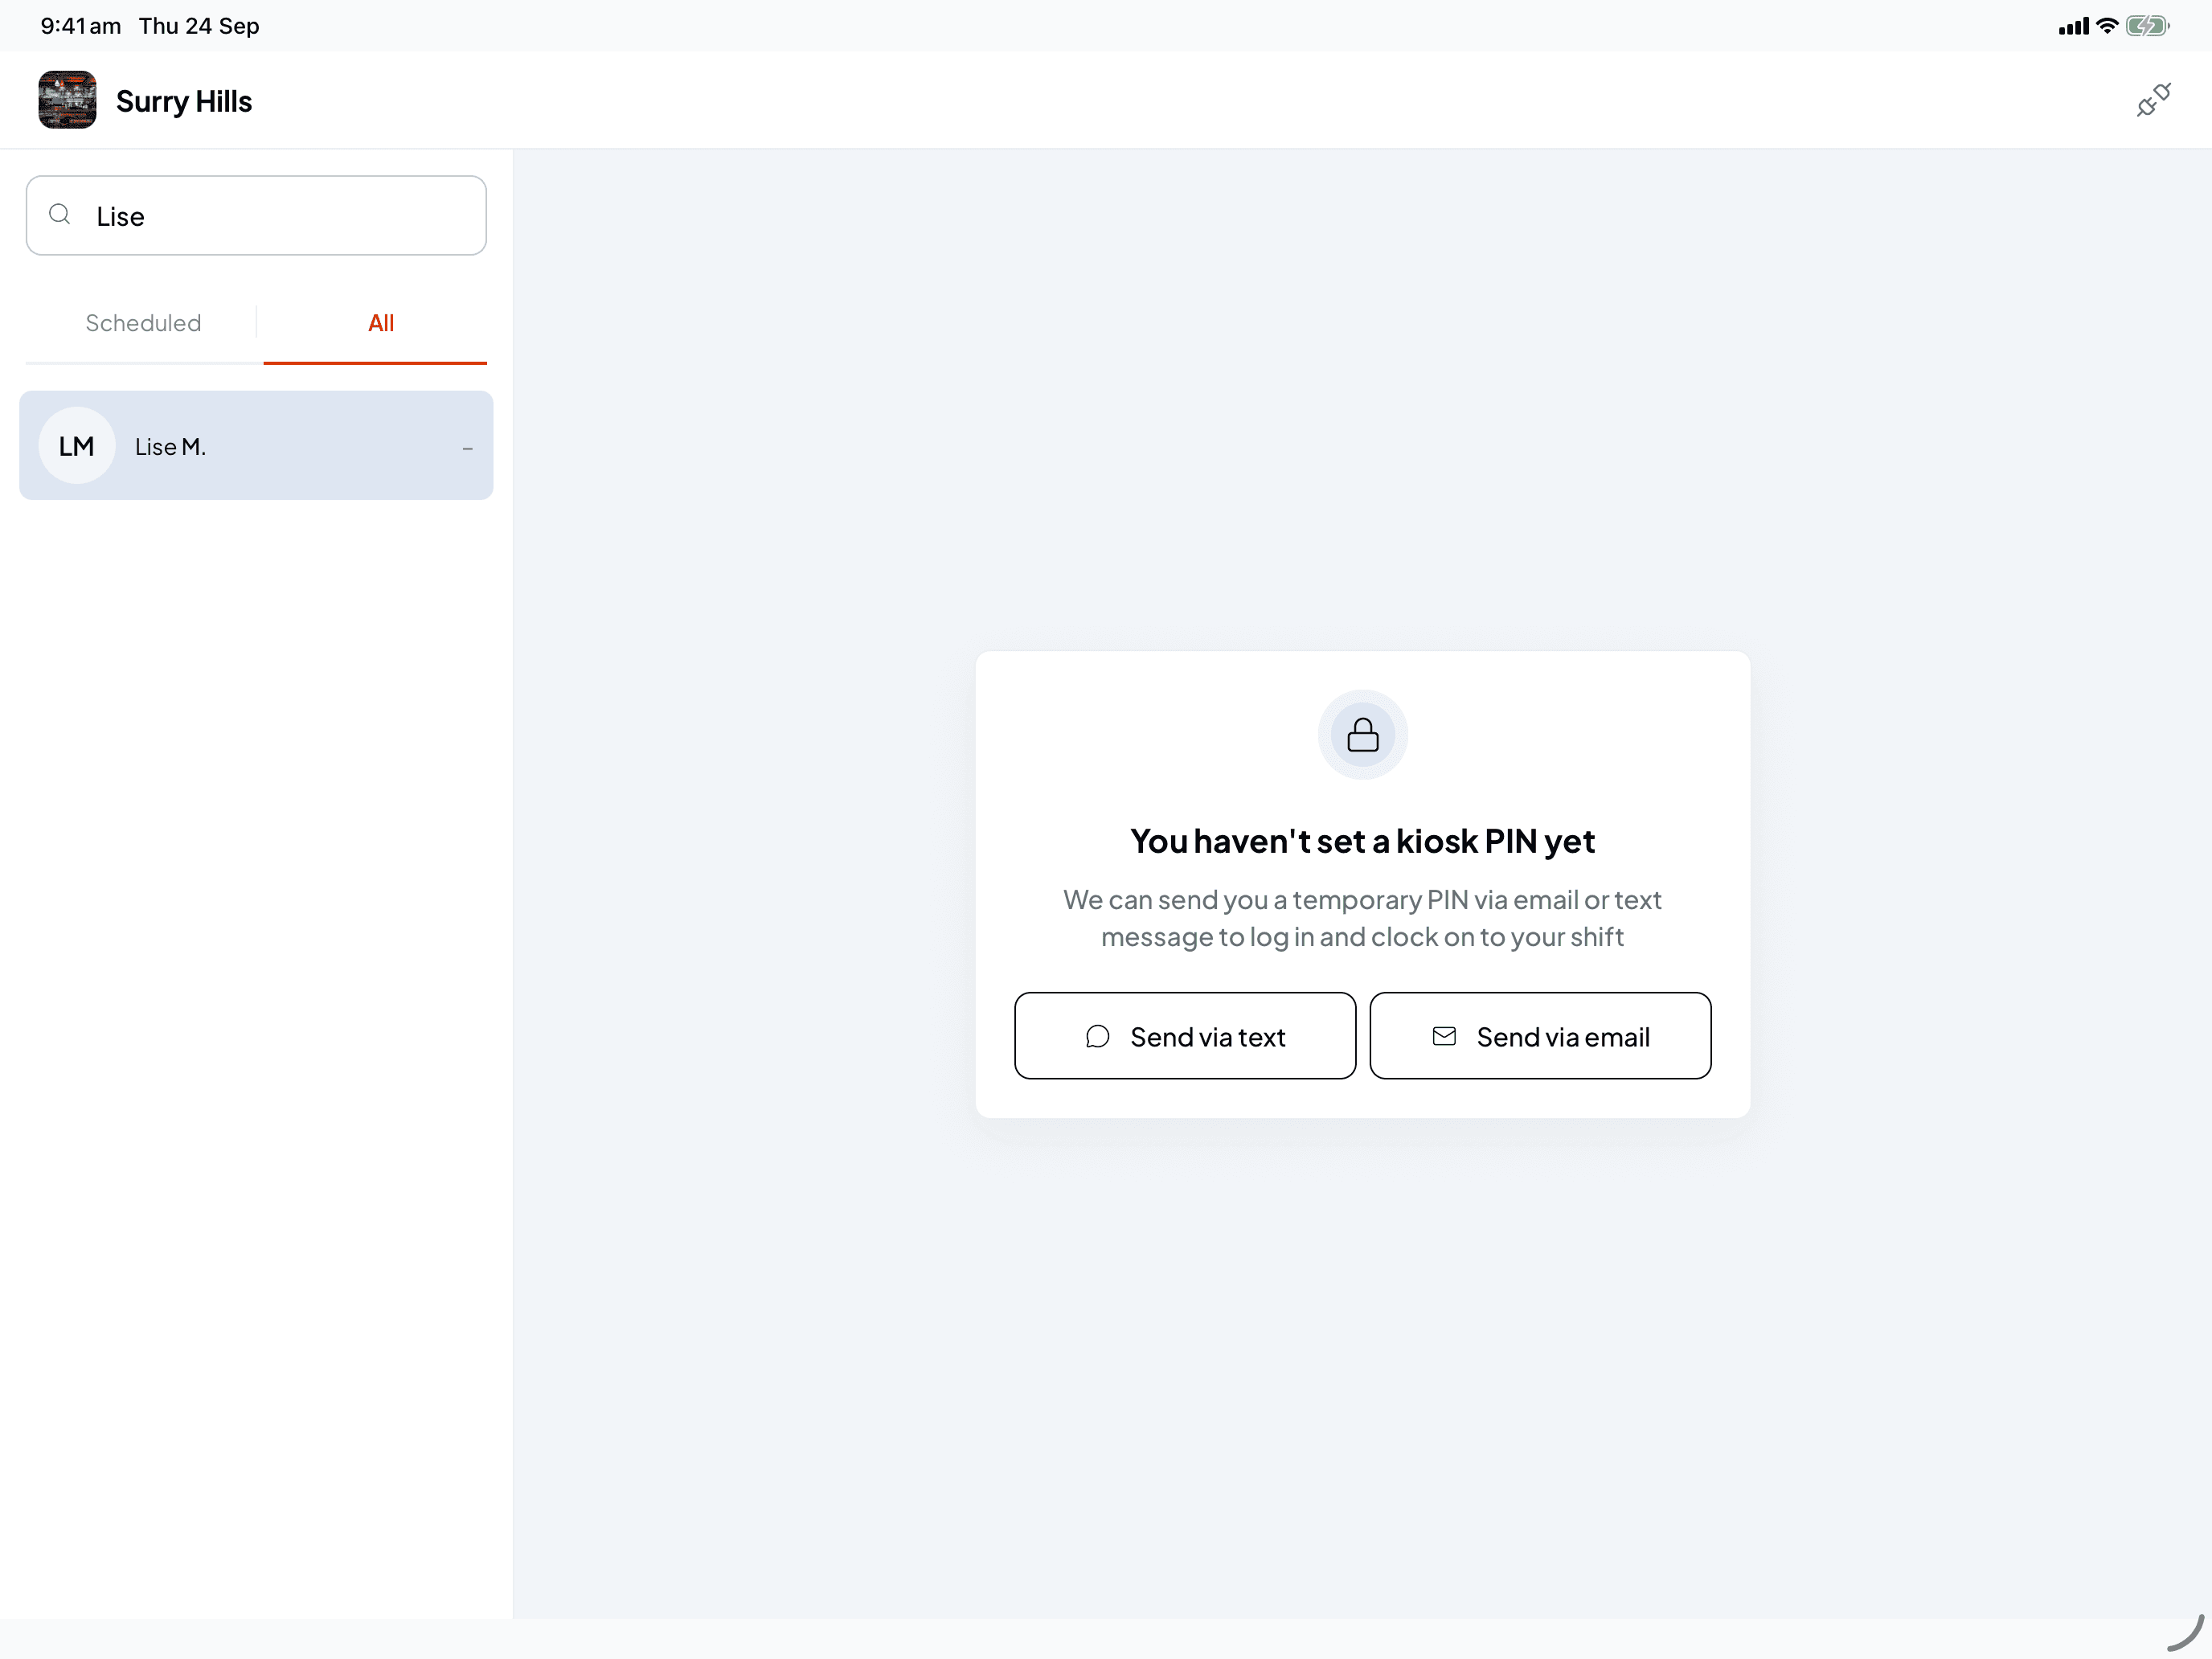
Task: Click the Surry Hills venue logo
Action: pyautogui.click(x=67, y=100)
